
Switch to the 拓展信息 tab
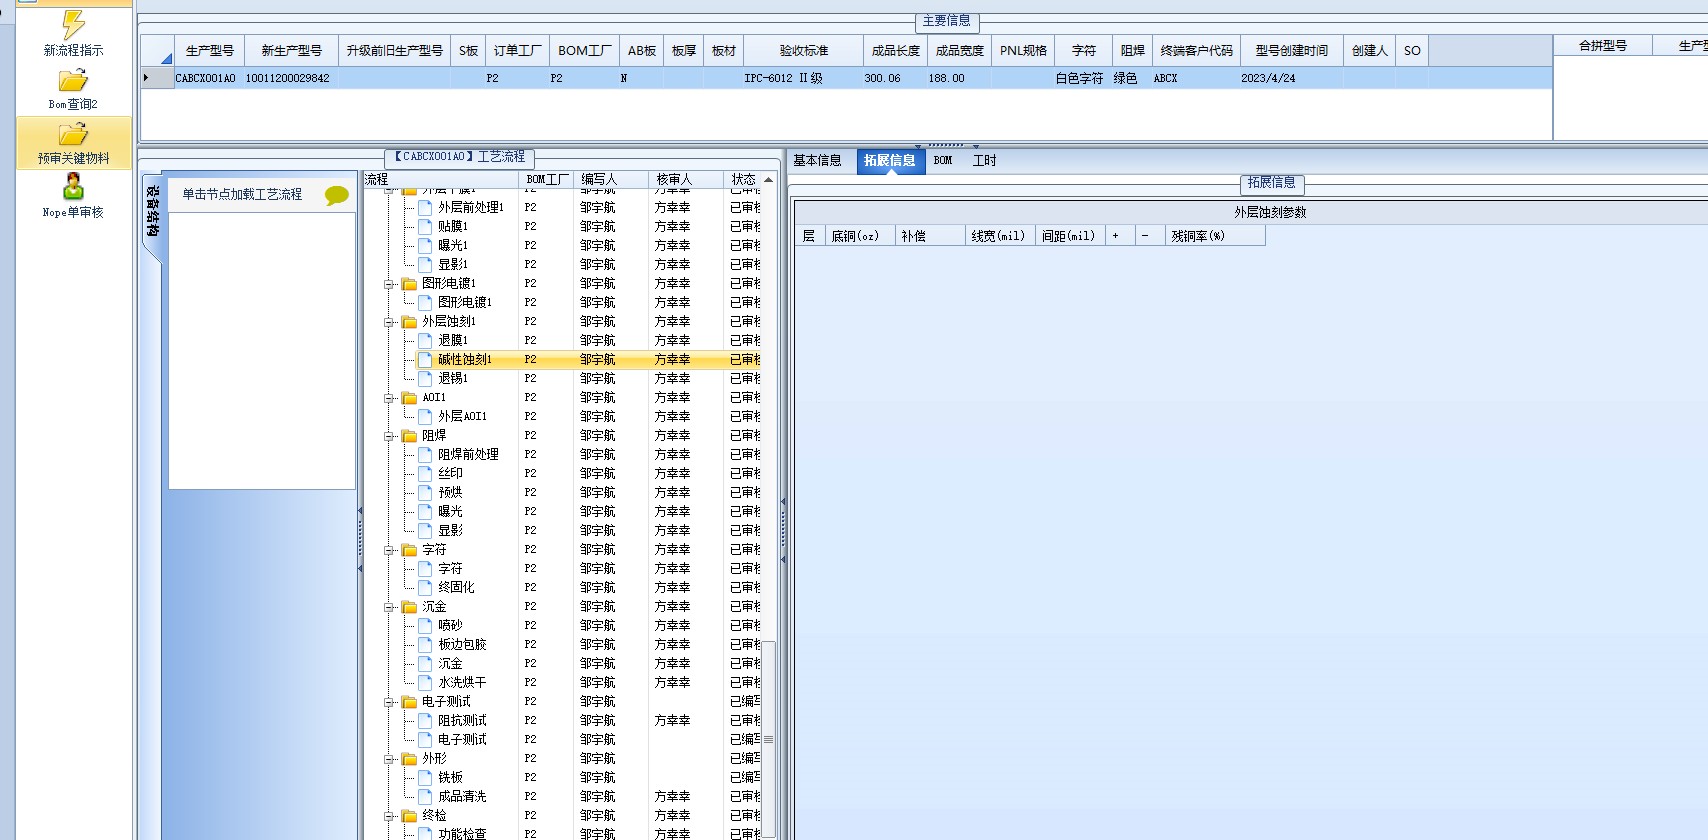(x=889, y=160)
